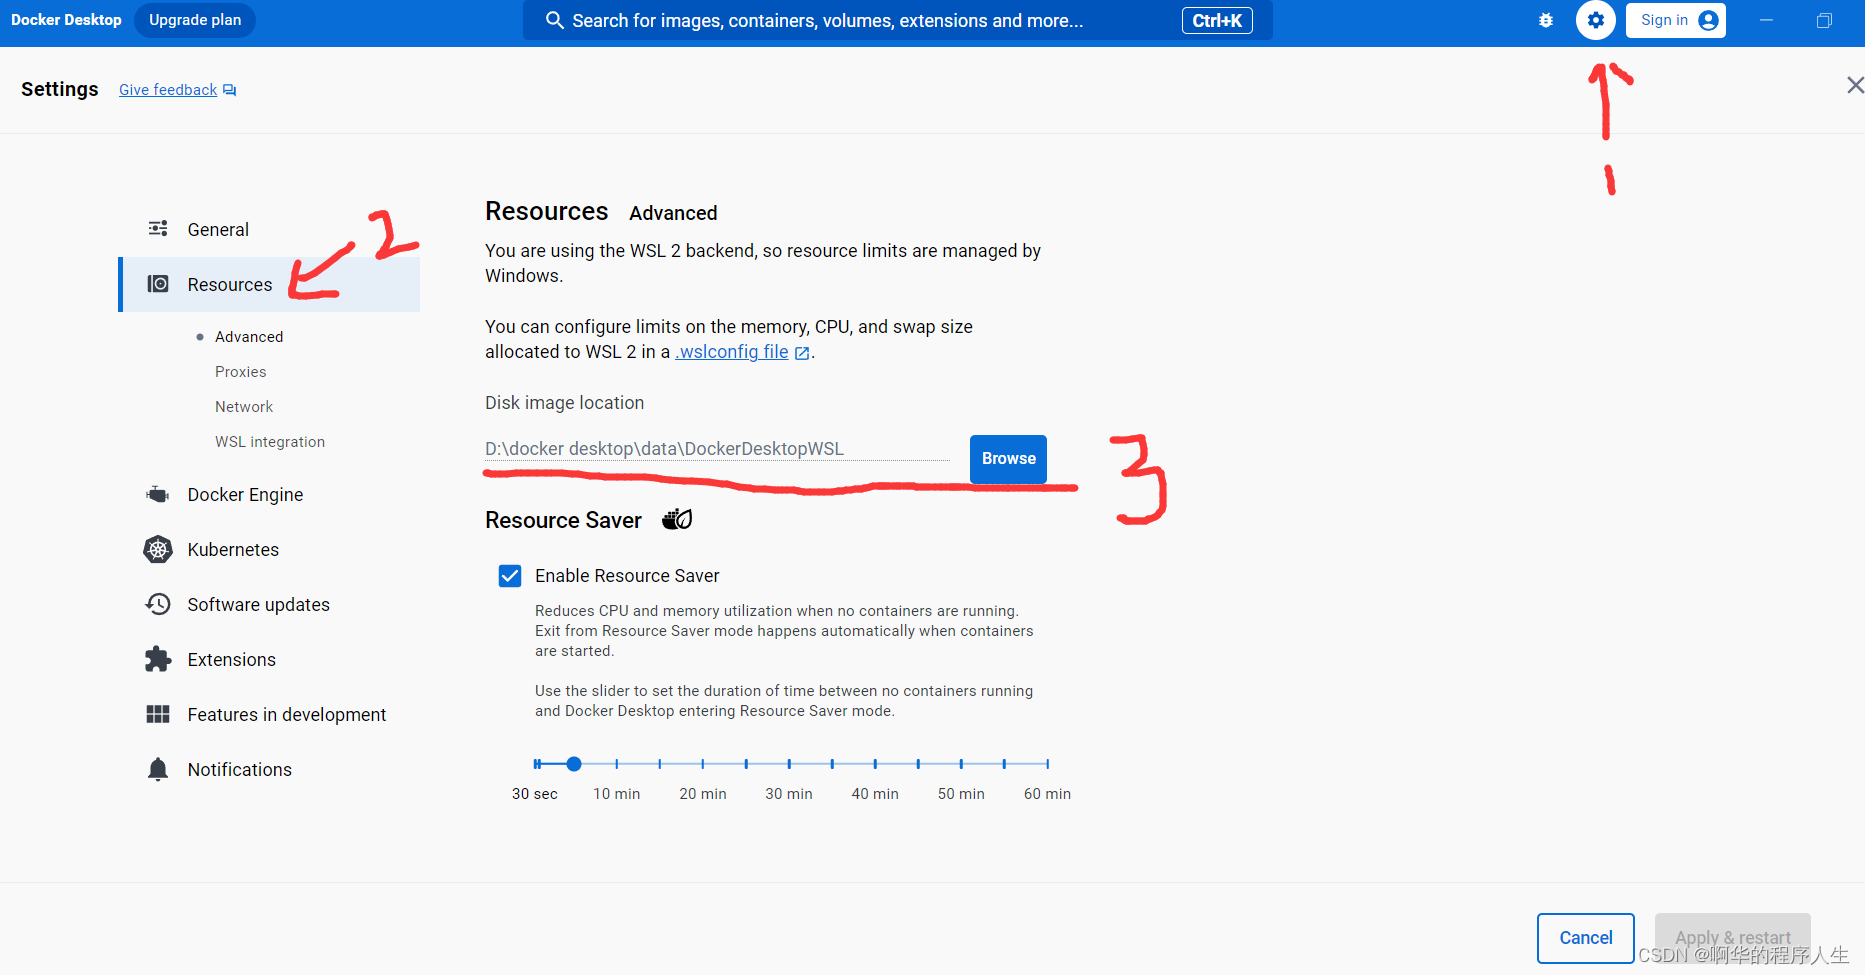1865x975 pixels.
Task: Click the disk image location field
Action: (x=717, y=449)
